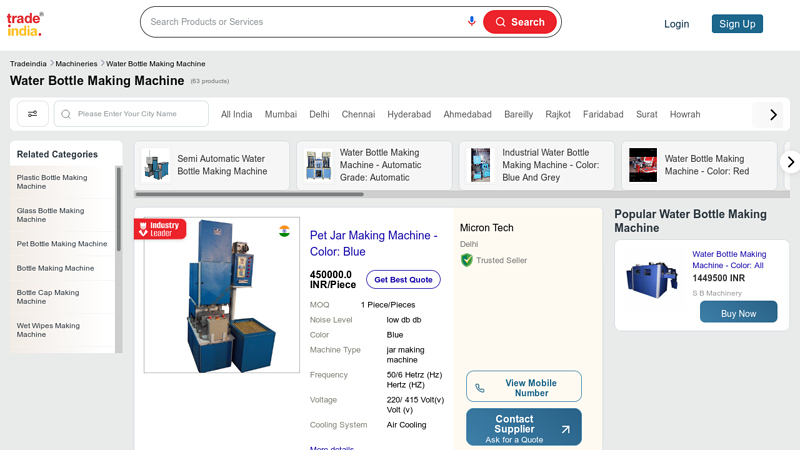Advance category carousel with right arrow
800x450 pixels.
[790, 162]
